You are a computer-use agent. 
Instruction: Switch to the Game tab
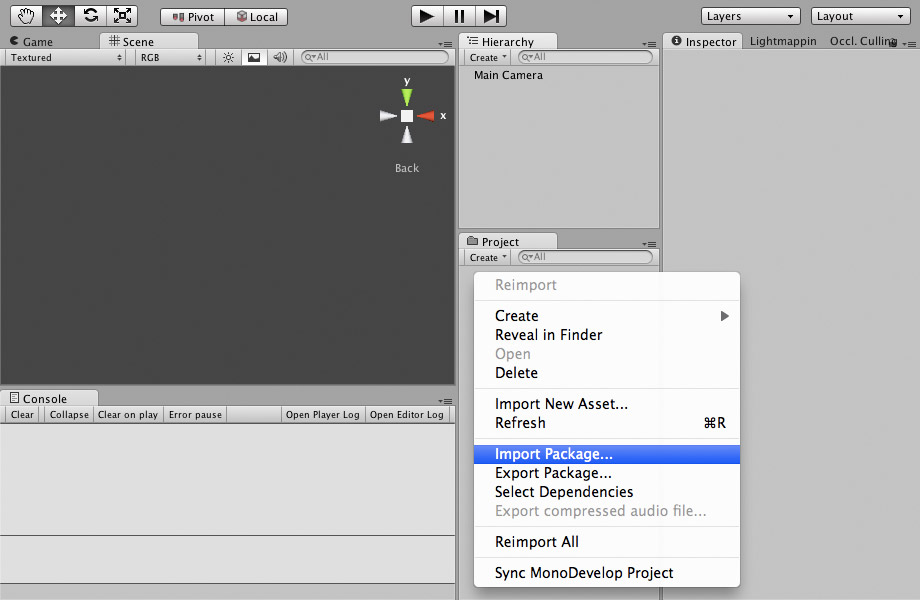[32, 42]
